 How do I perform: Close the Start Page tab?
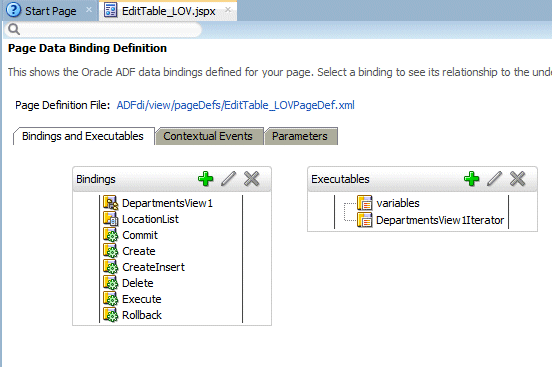pos(89,10)
